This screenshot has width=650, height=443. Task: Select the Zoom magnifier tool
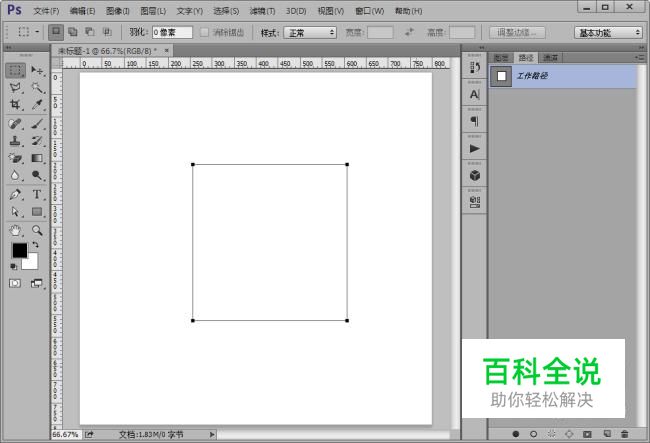coord(37,230)
